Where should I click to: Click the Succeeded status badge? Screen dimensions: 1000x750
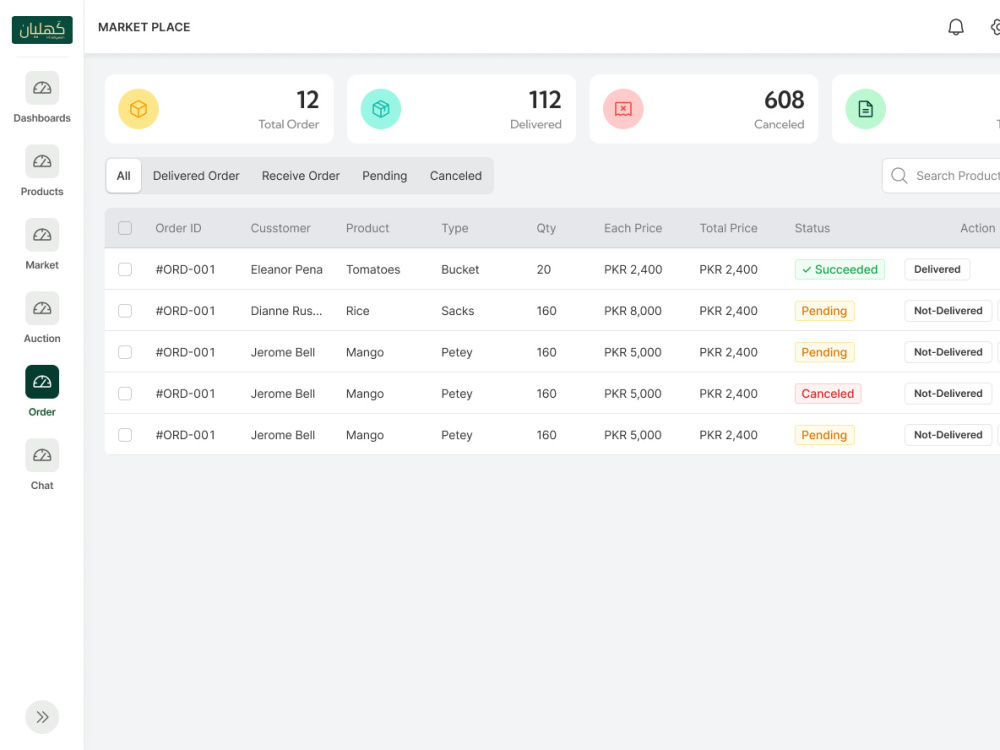[839, 269]
